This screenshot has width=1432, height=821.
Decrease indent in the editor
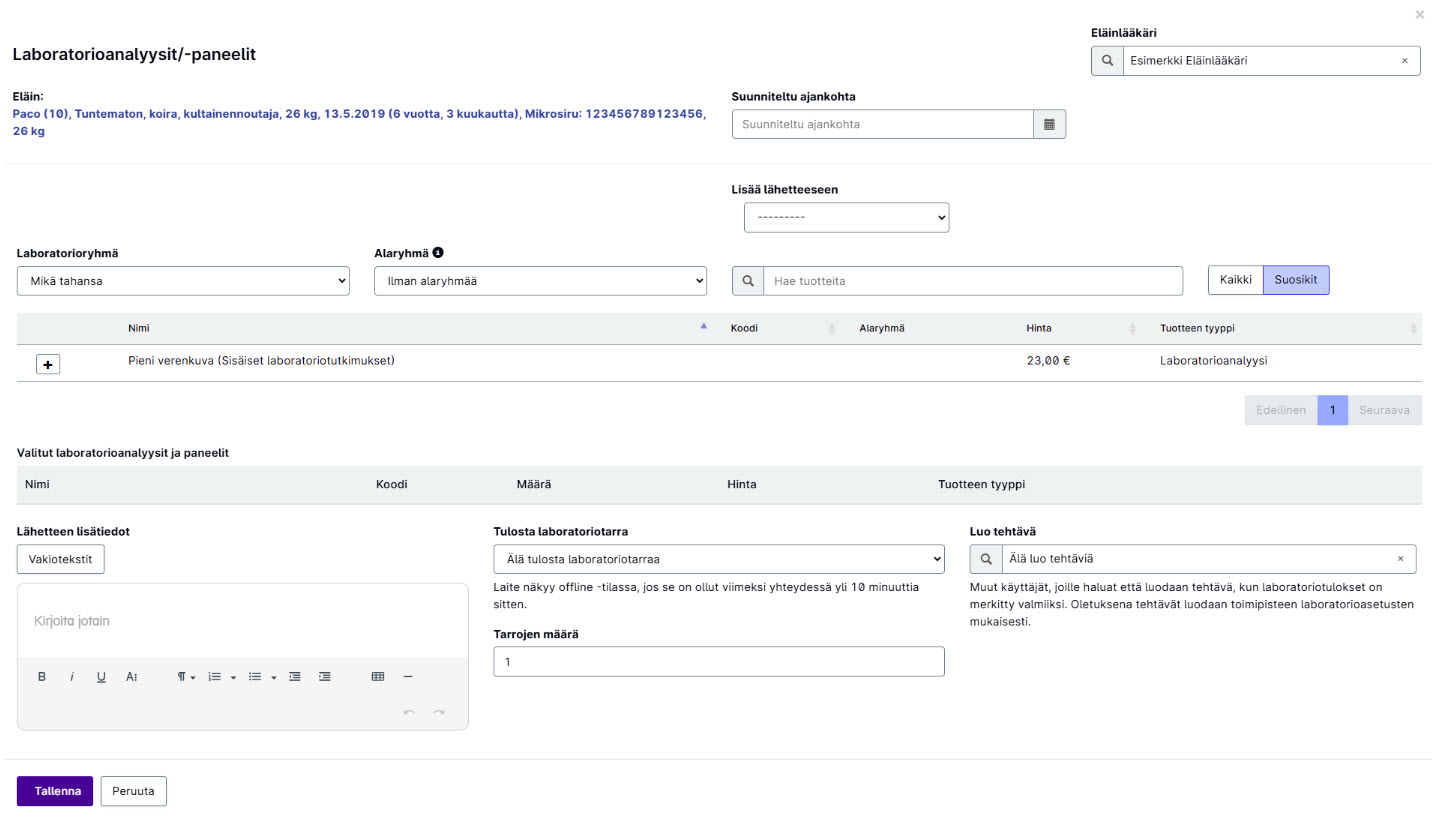pyautogui.click(x=294, y=677)
